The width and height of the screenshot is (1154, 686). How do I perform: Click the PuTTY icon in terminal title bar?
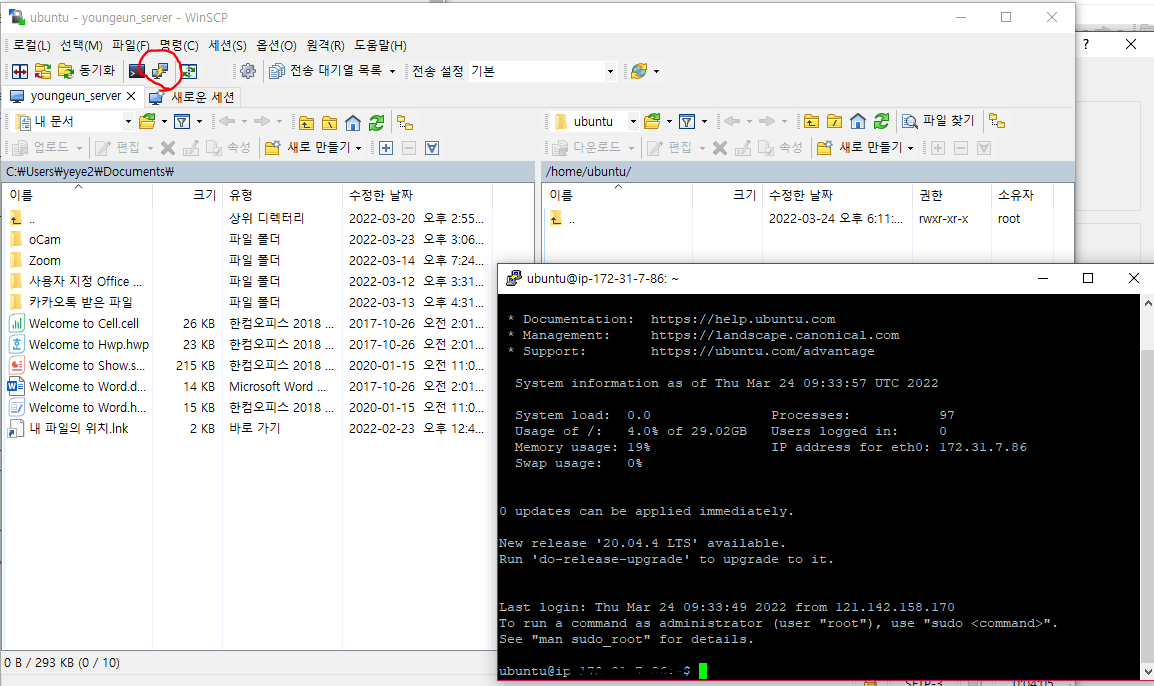[514, 278]
